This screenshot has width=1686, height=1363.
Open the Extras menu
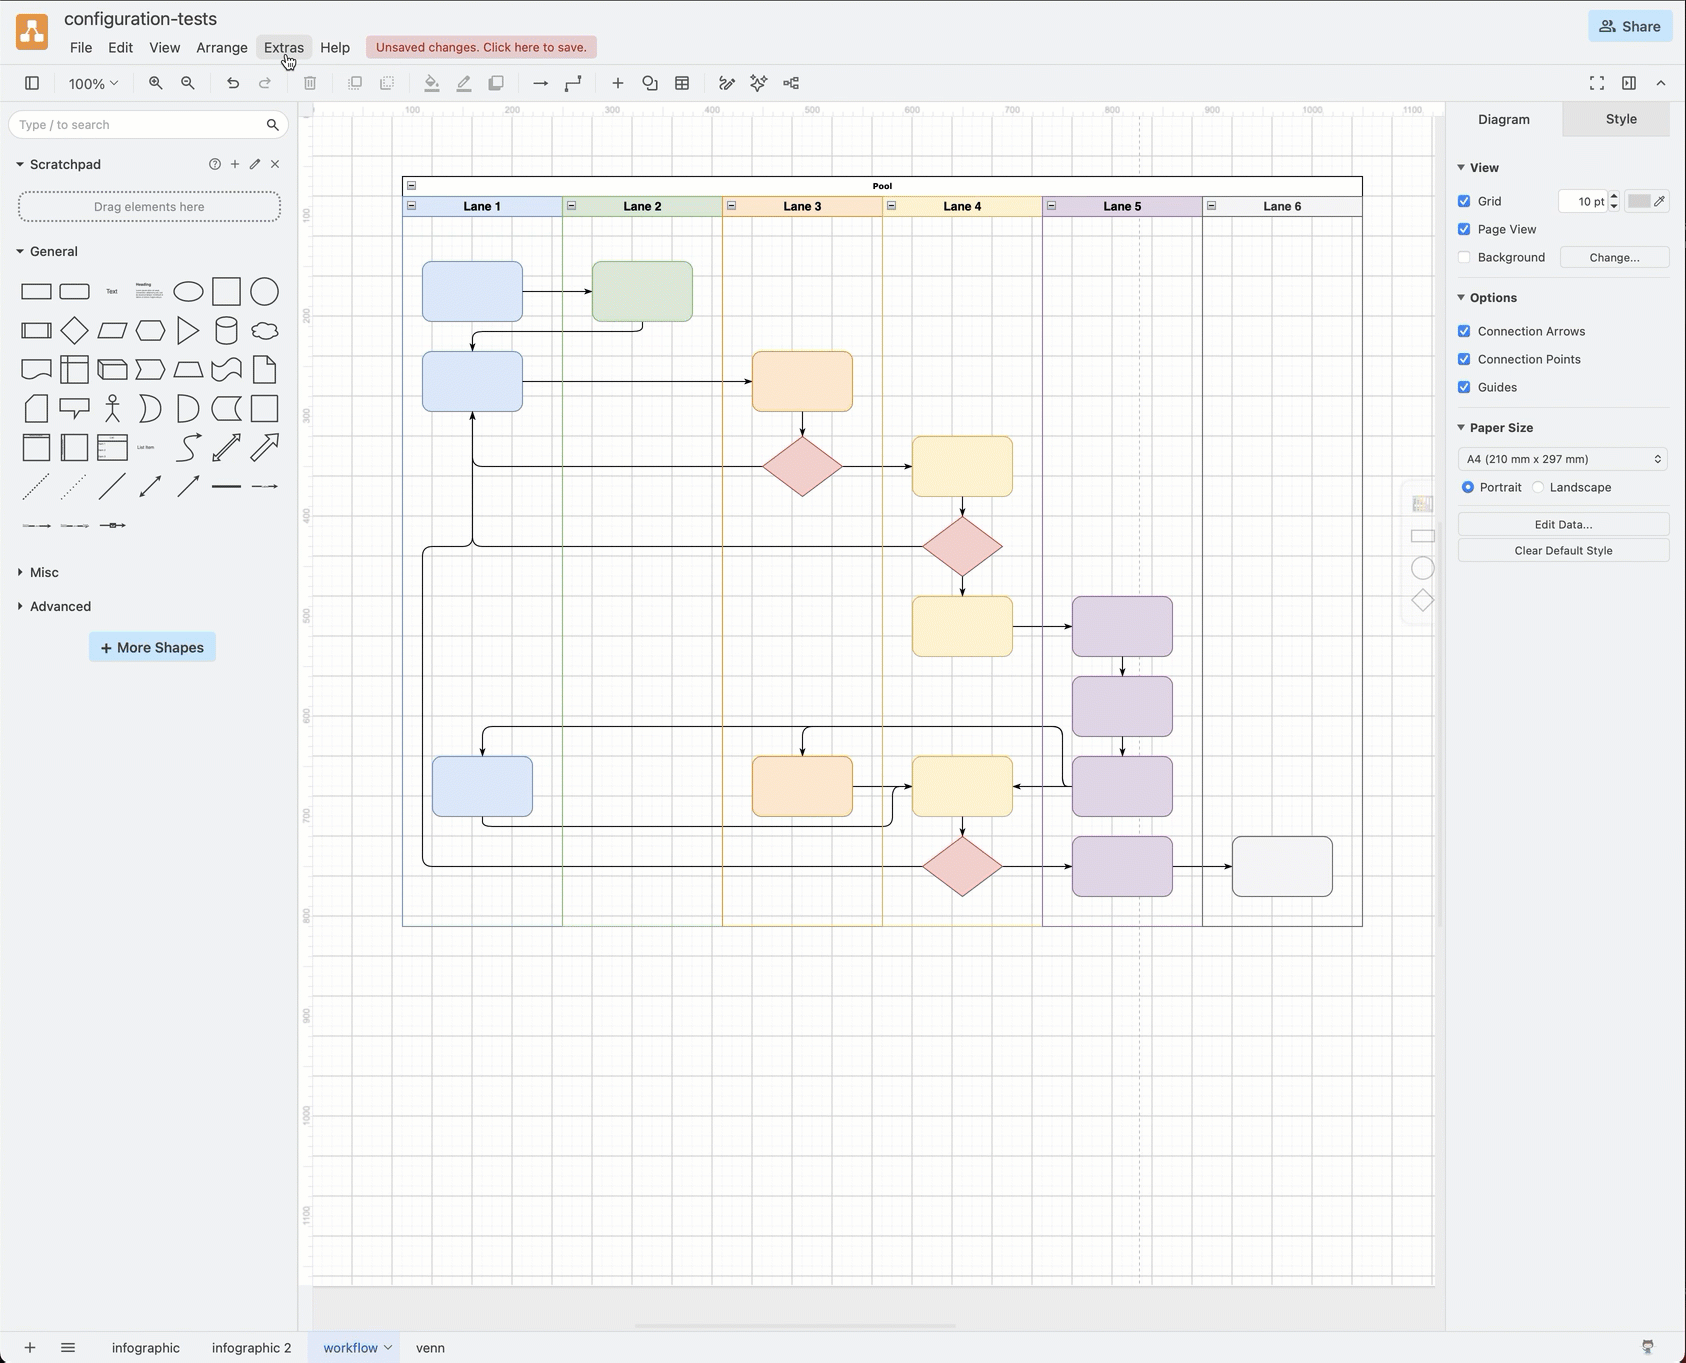tap(284, 47)
